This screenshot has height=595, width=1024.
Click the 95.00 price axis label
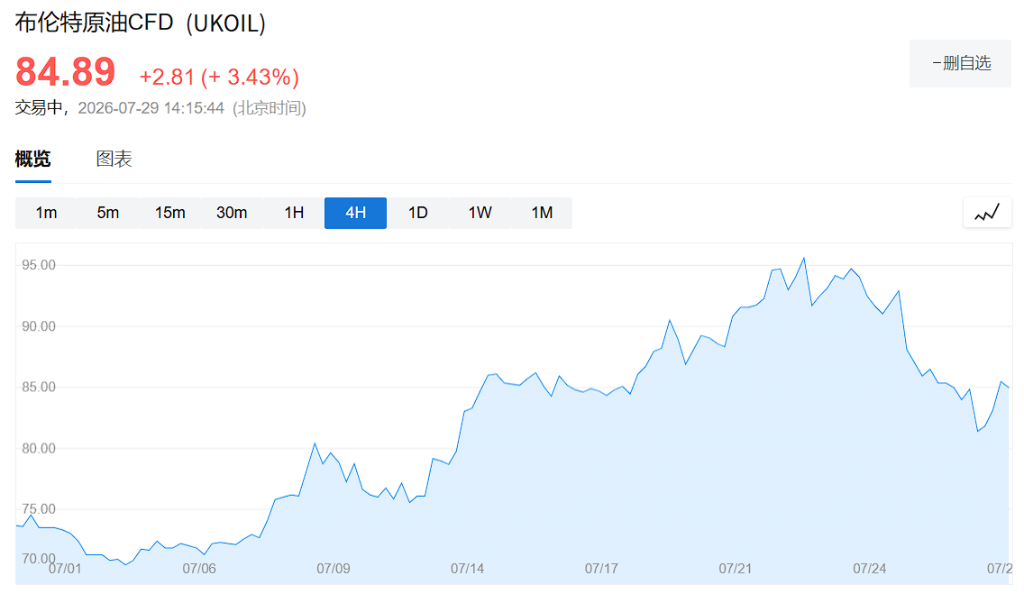point(39,265)
